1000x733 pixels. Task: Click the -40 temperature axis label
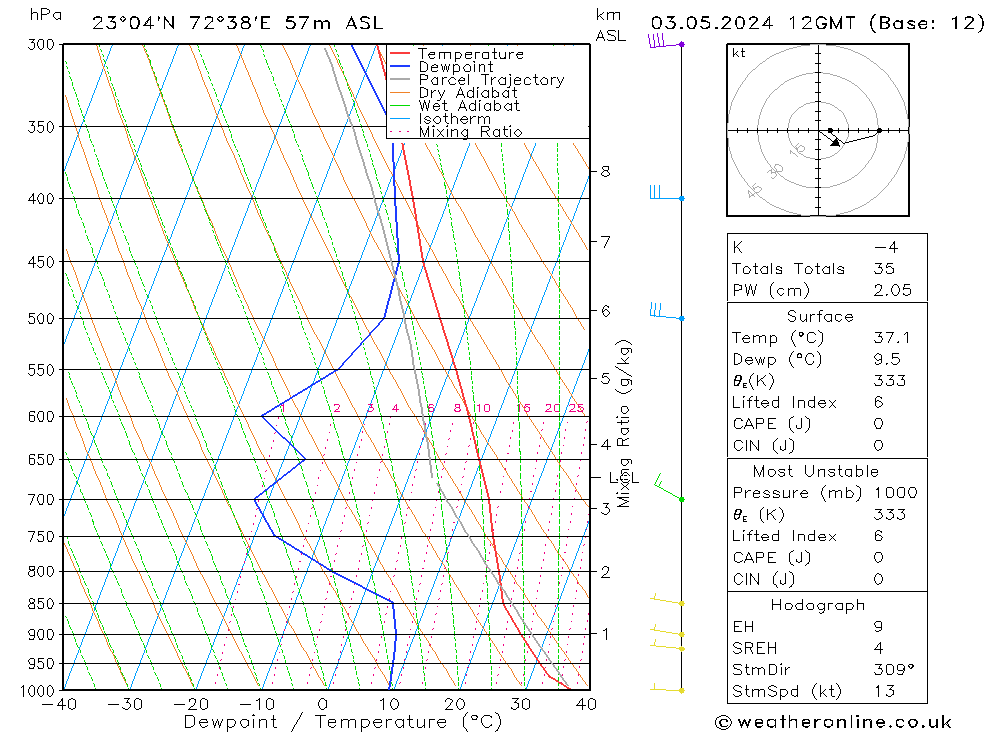[59, 704]
